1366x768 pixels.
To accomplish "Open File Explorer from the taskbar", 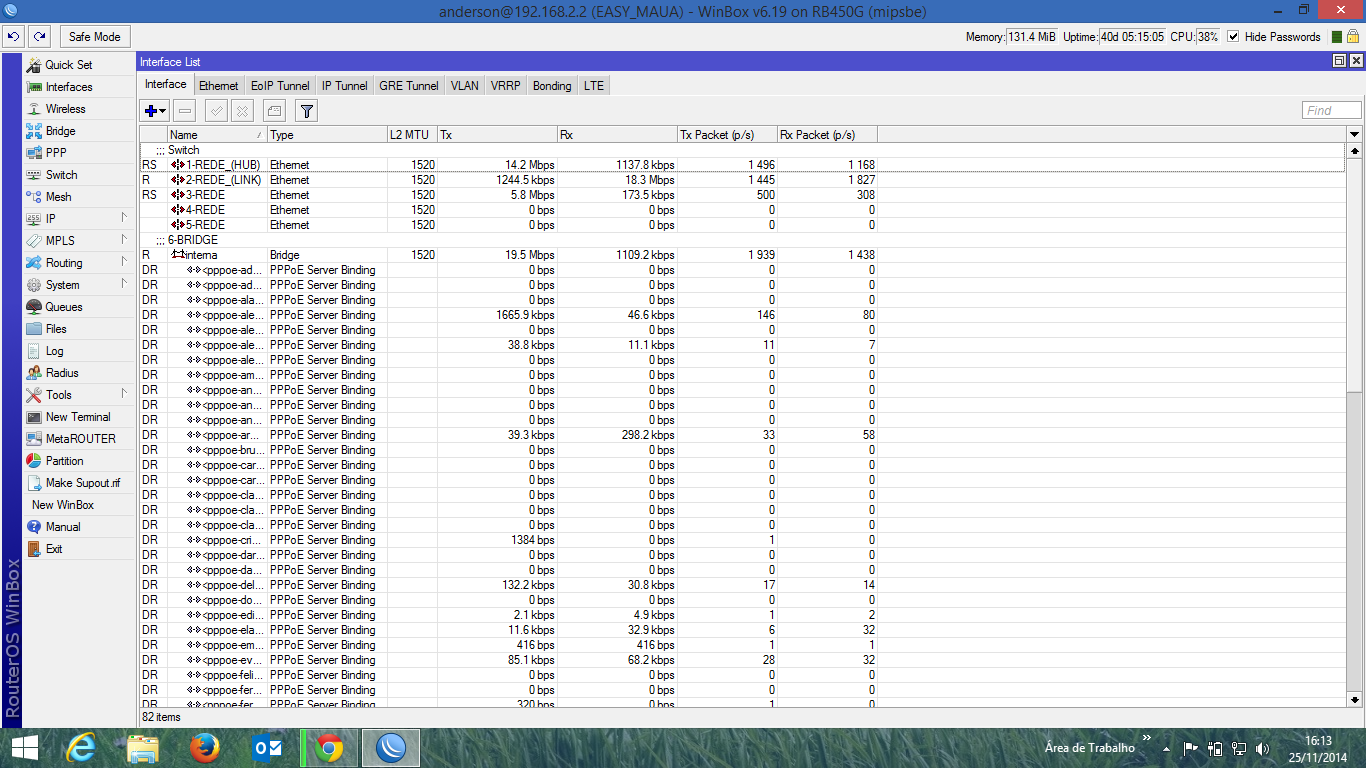I will [143, 747].
